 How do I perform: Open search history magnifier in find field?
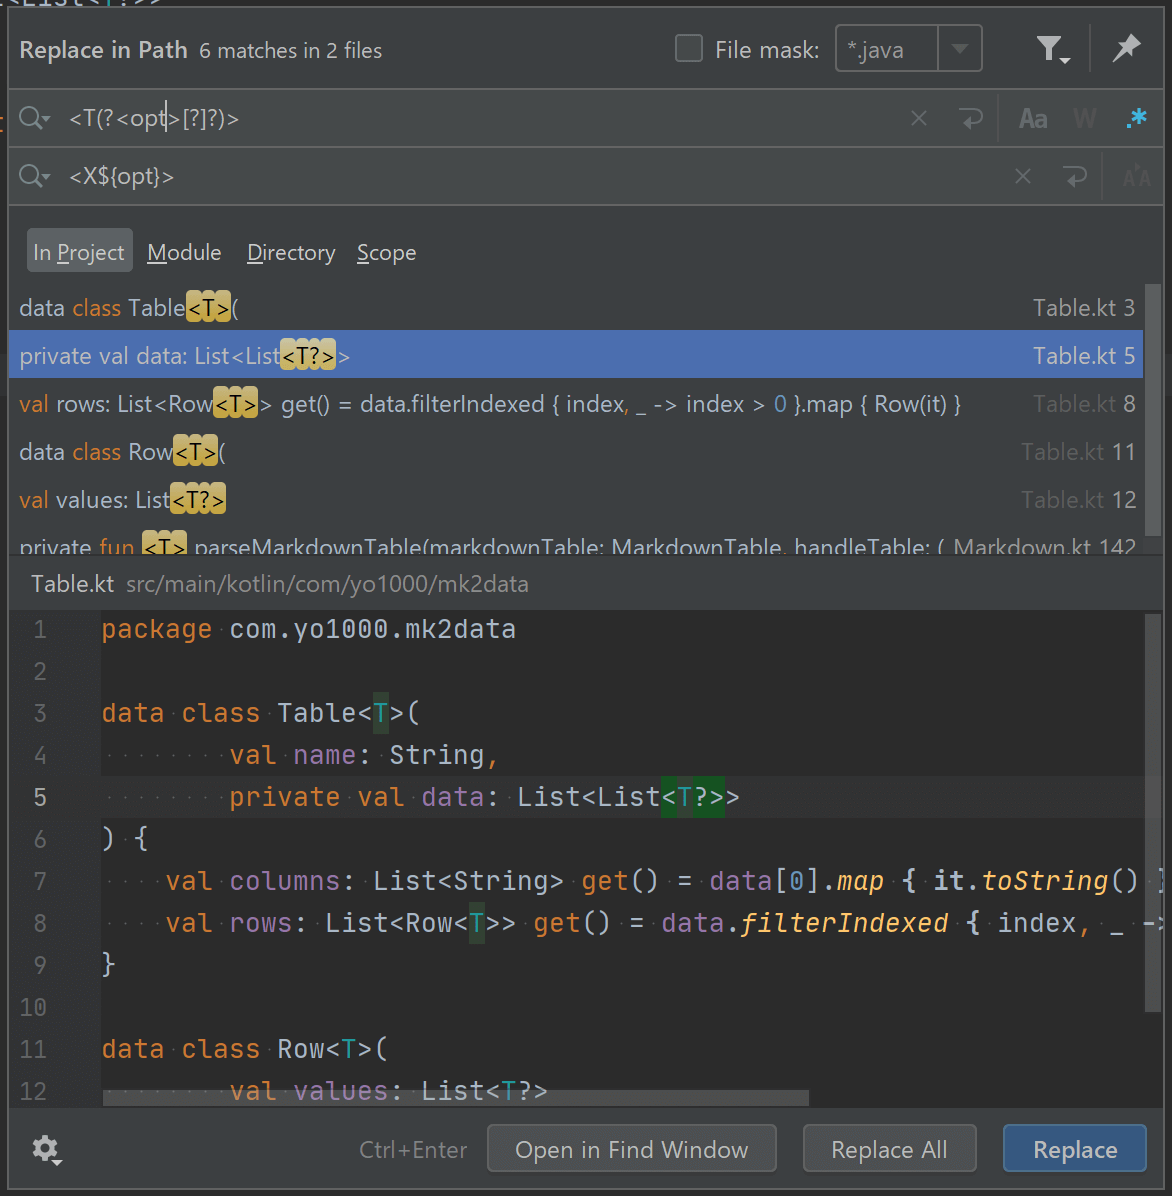click(x=34, y=119)
